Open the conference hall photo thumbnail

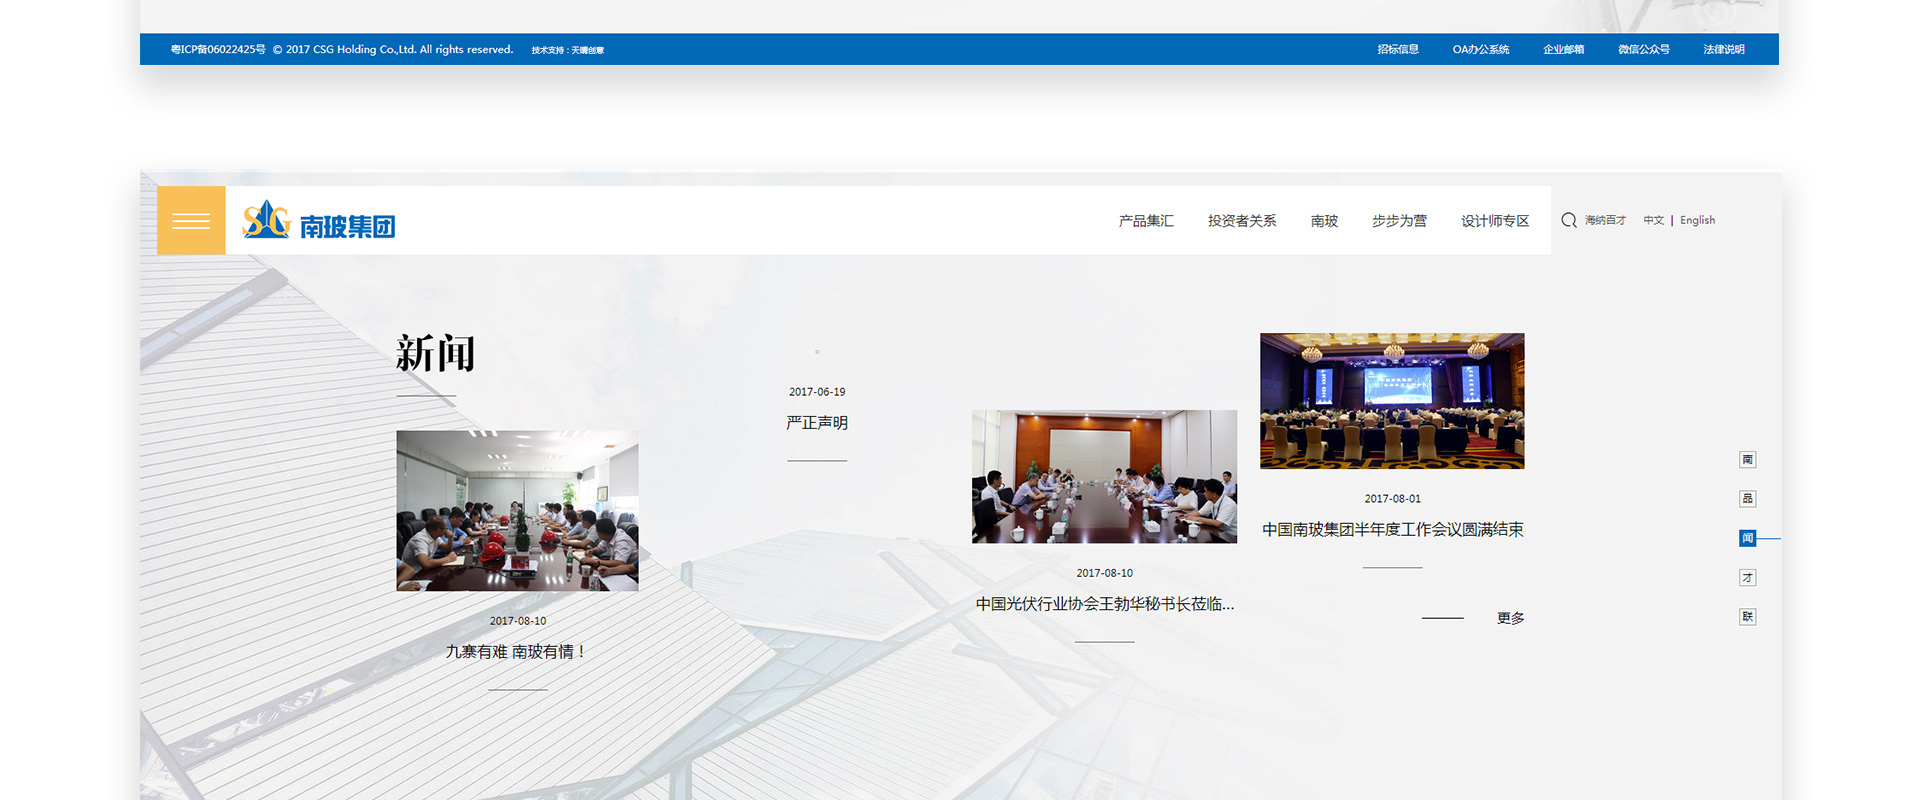point(1392,401)
